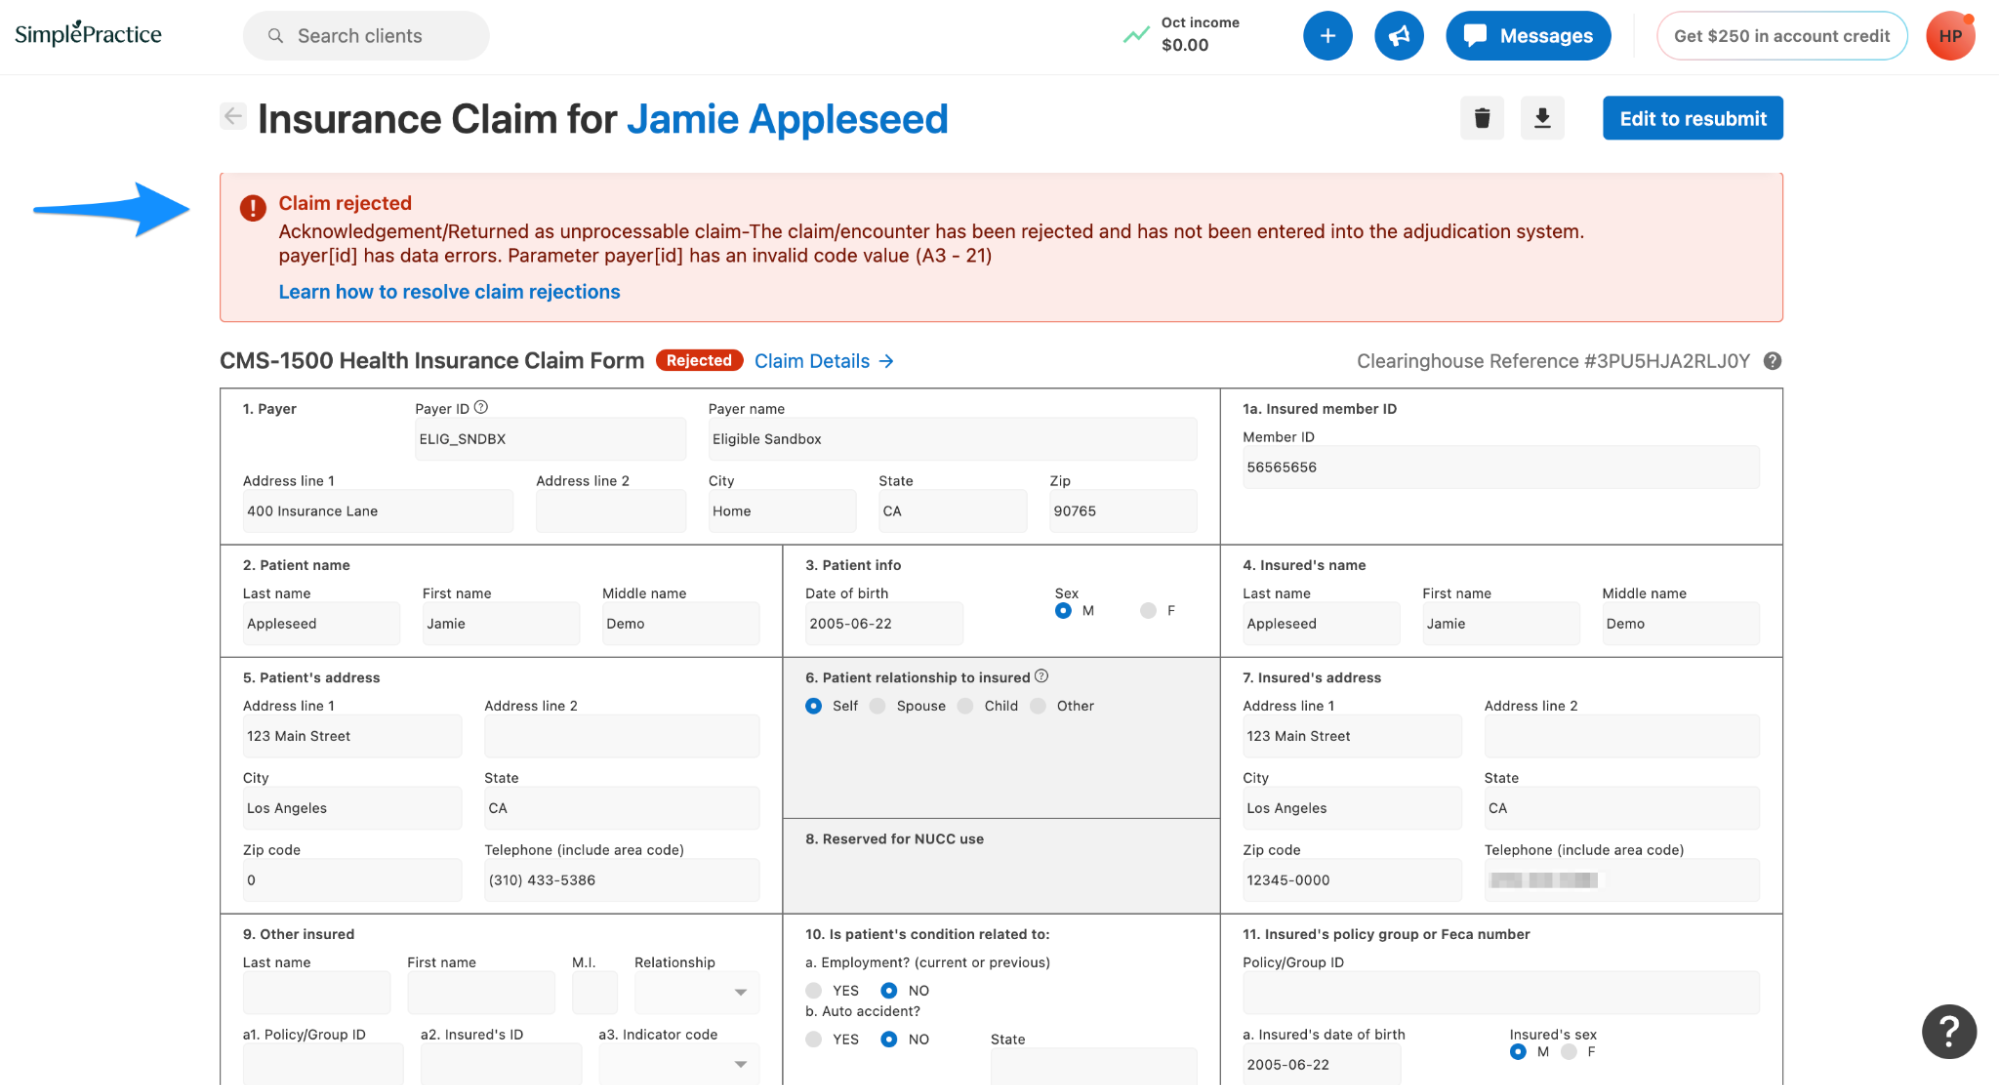Select F for patient sex
The image size is (1999, 1086).
[1148, 610]
